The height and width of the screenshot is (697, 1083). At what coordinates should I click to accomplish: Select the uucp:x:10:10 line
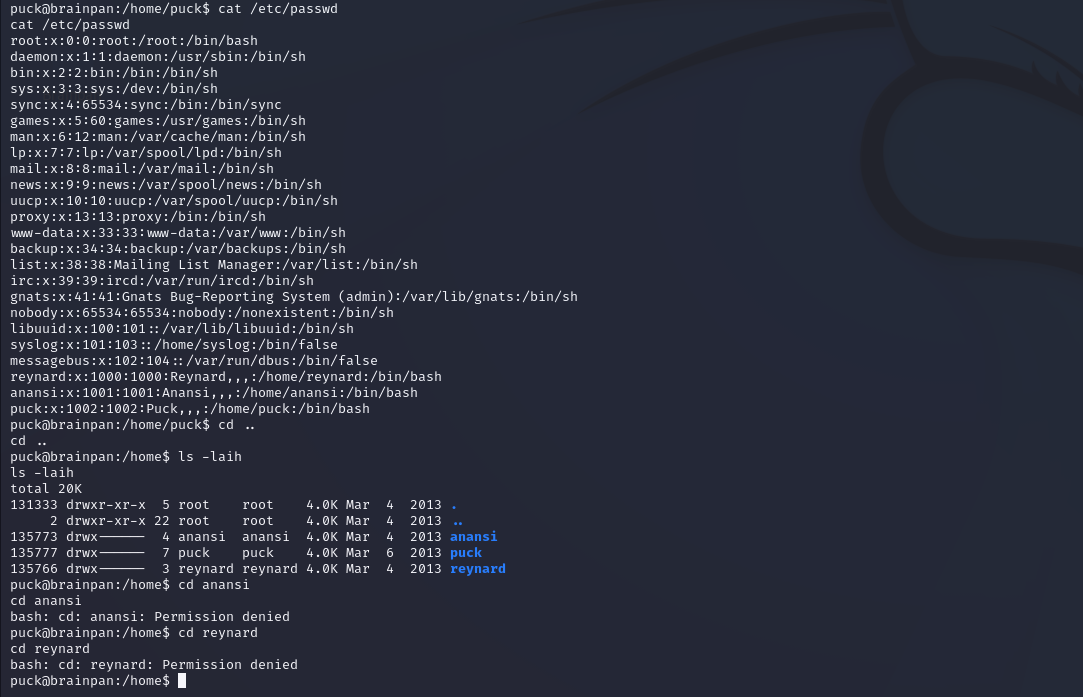174,200
